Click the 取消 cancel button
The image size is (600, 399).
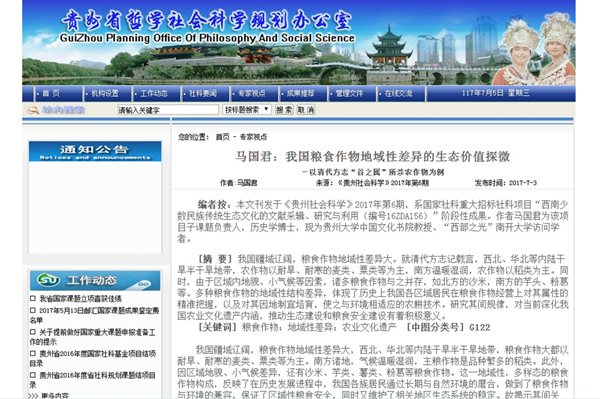pyautogui.click(x=306, y=110)
